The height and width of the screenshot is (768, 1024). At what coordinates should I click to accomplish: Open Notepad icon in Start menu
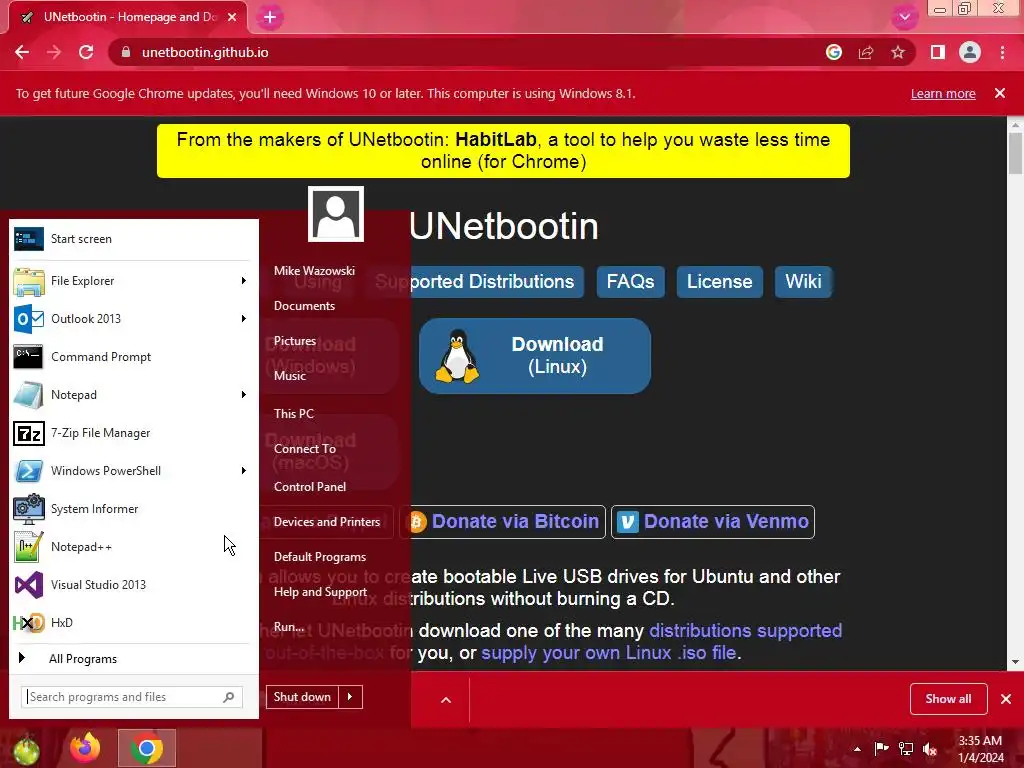29,394
